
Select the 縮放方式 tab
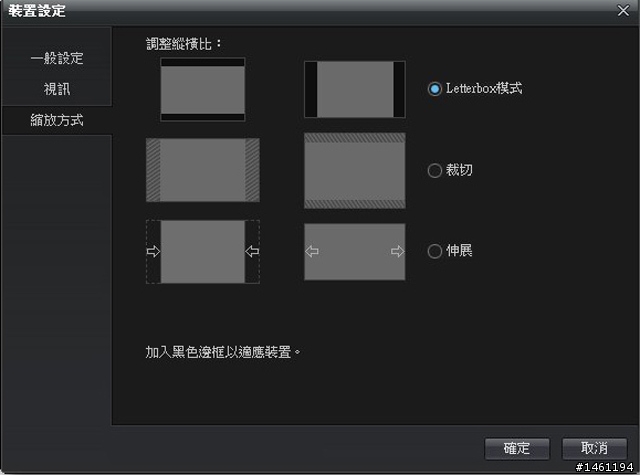tap(57, 120)
